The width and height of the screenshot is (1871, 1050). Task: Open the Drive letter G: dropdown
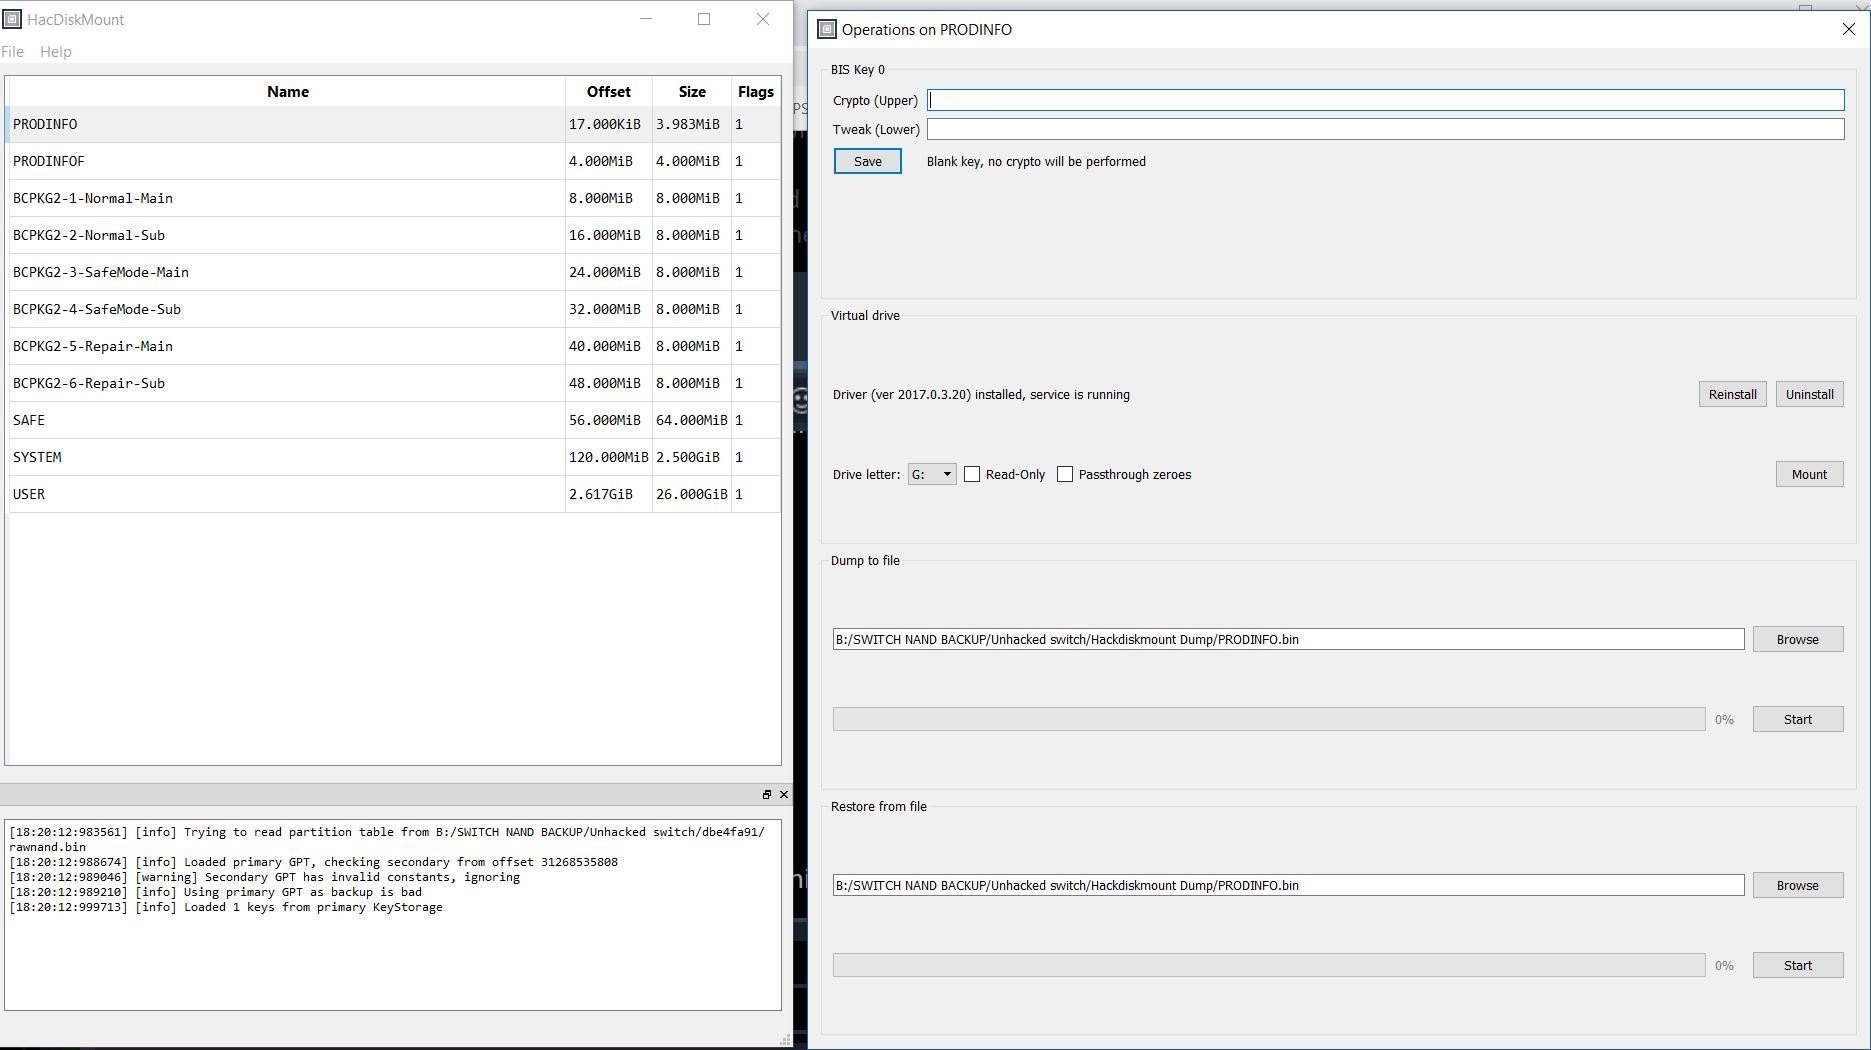coord(932,474)
